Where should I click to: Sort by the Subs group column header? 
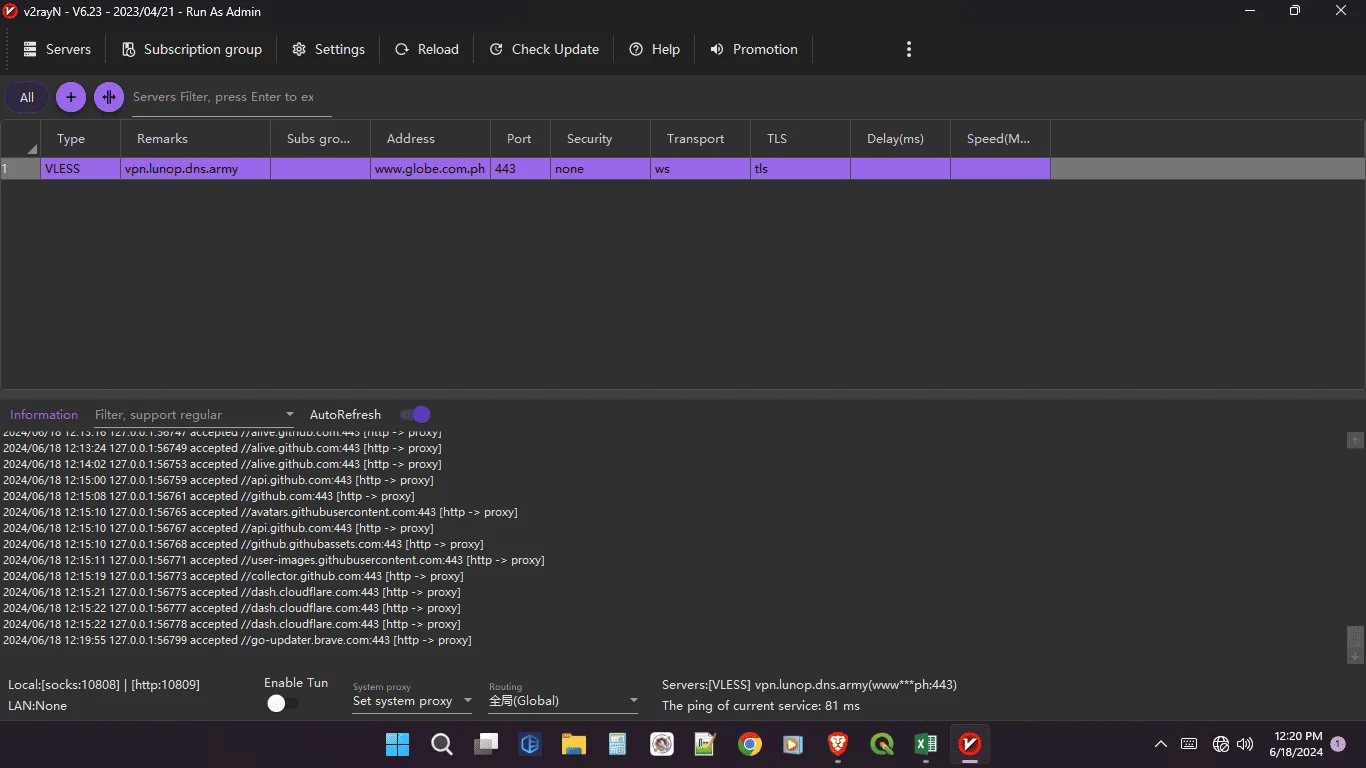pyautogui.click(x=318, y=139)
